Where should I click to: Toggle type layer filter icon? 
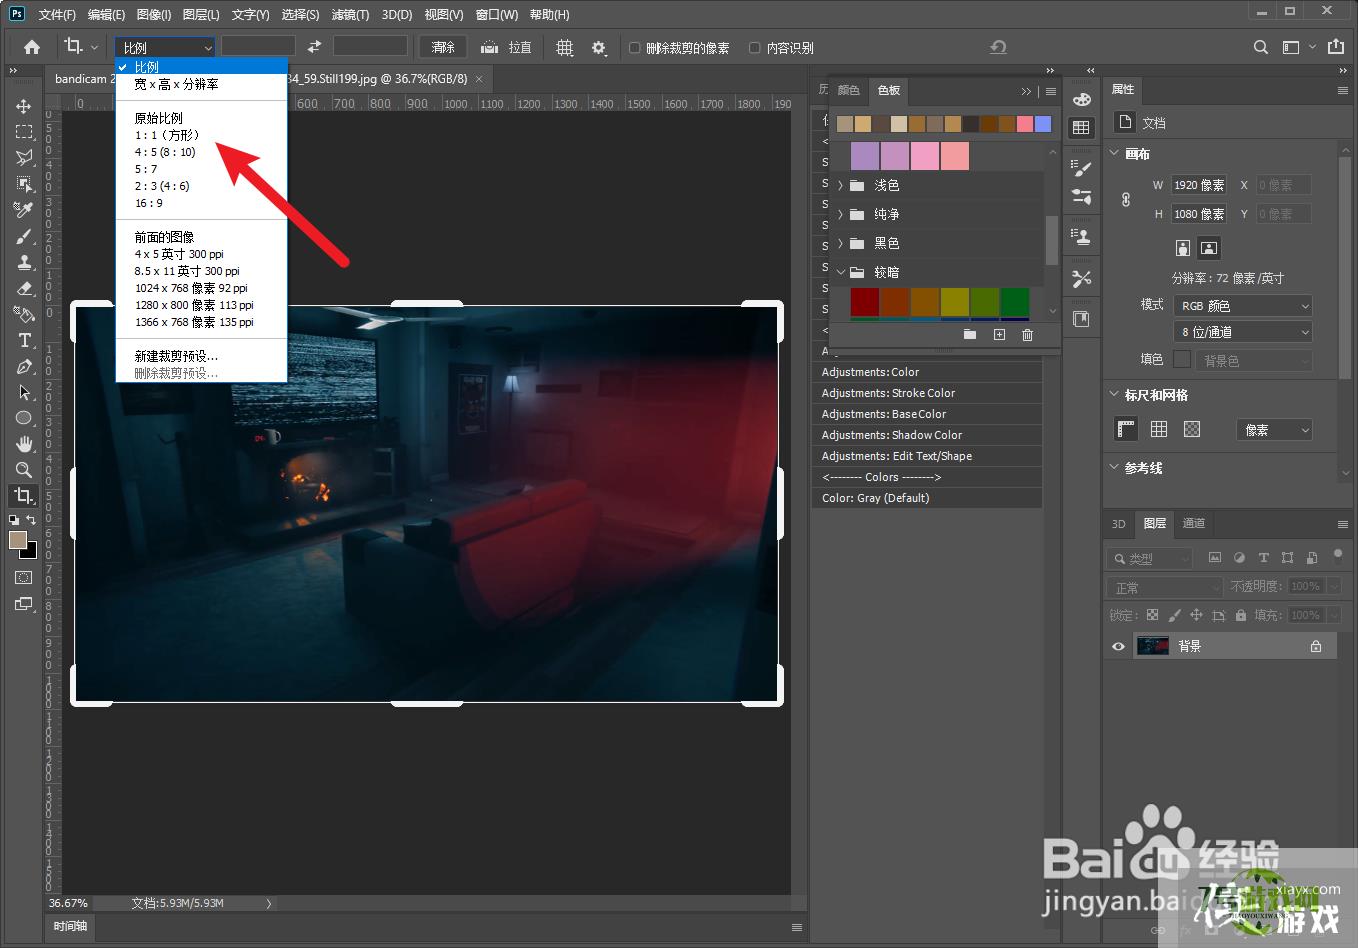[x=1263, y=558]
